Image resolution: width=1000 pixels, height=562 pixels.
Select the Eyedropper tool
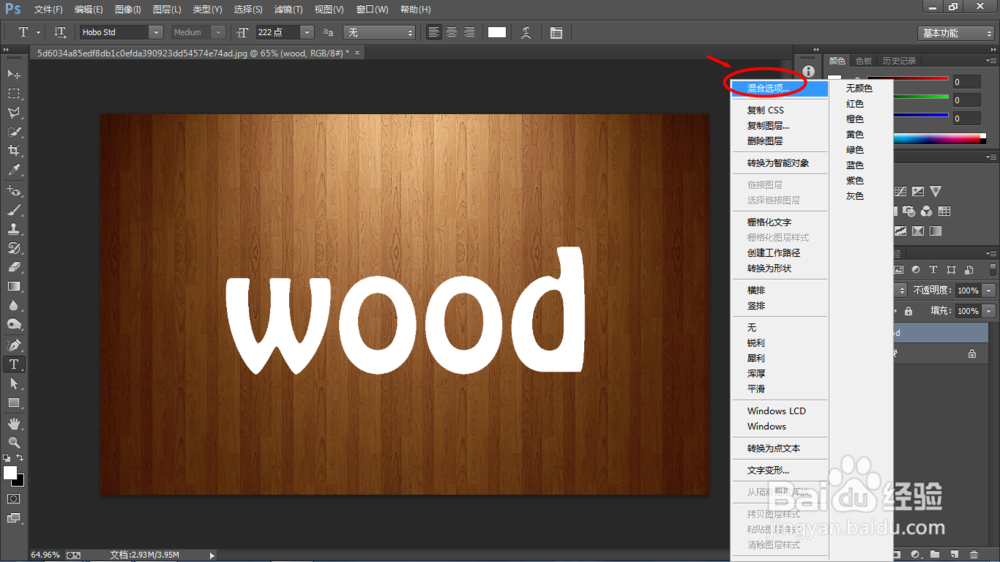(x=14, y=170)
